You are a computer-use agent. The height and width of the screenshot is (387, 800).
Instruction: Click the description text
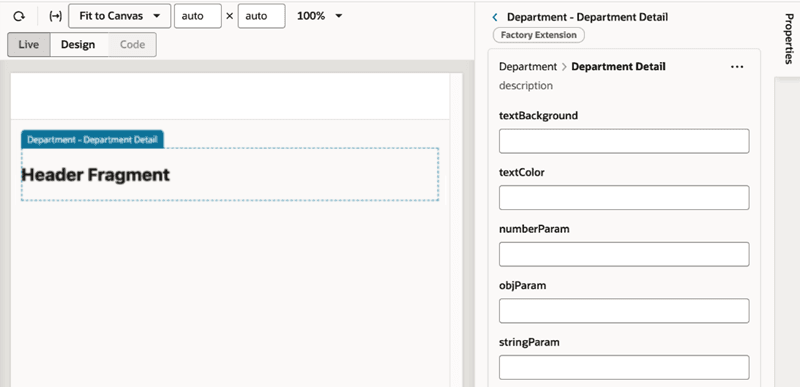[x=526, y=86]
